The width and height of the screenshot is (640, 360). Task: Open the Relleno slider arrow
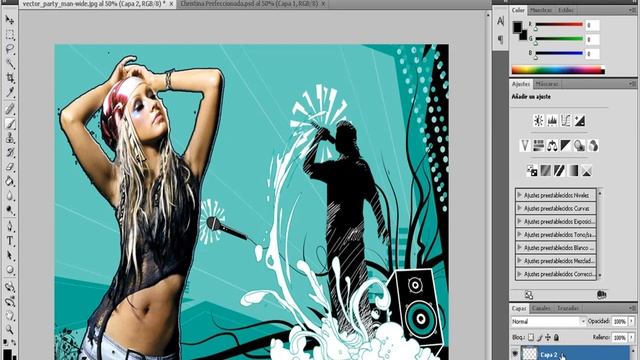coord(631,338)
